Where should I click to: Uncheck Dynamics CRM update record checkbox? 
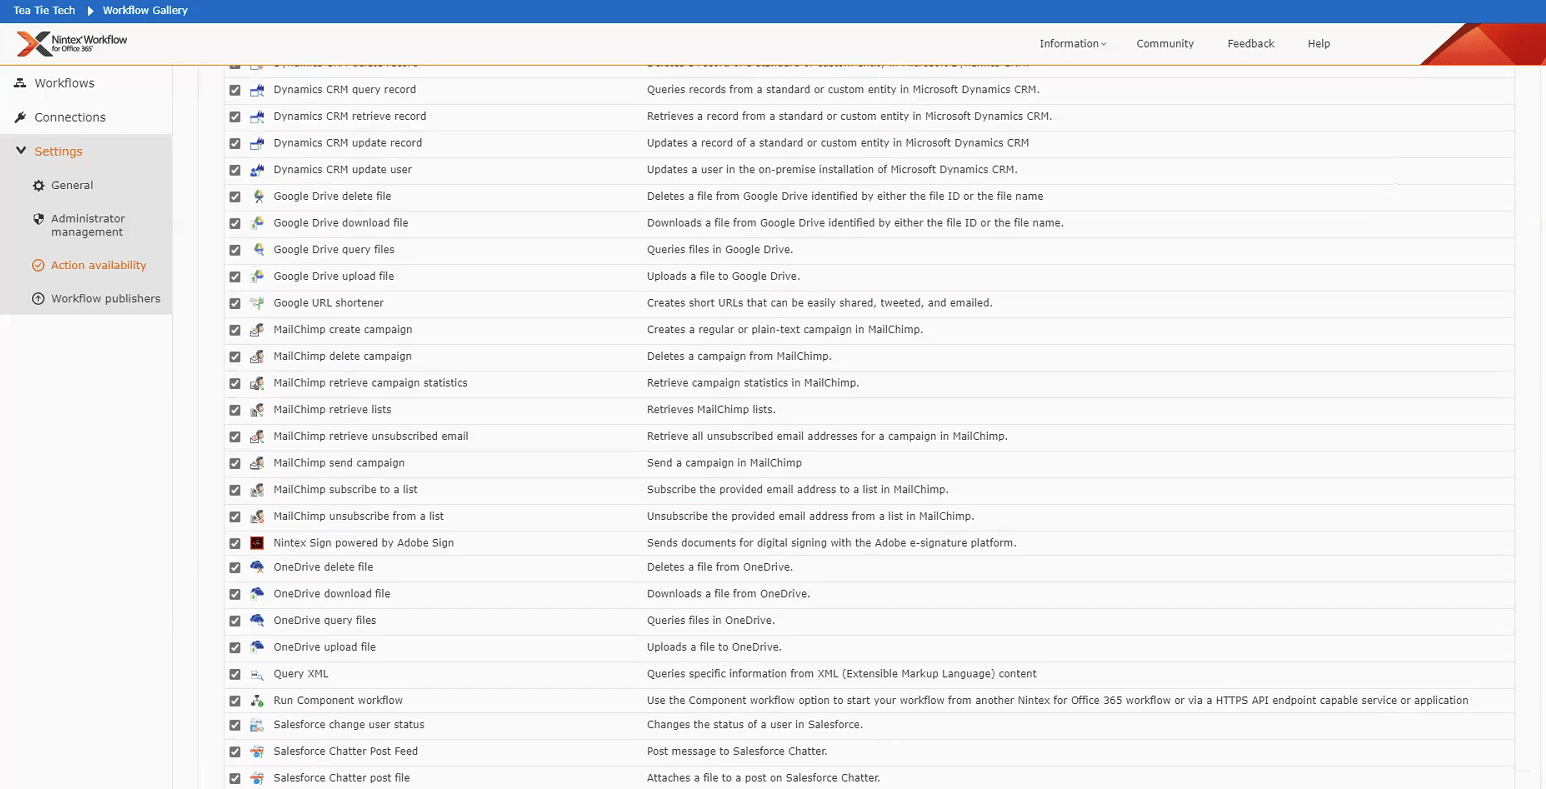(235, 143)
